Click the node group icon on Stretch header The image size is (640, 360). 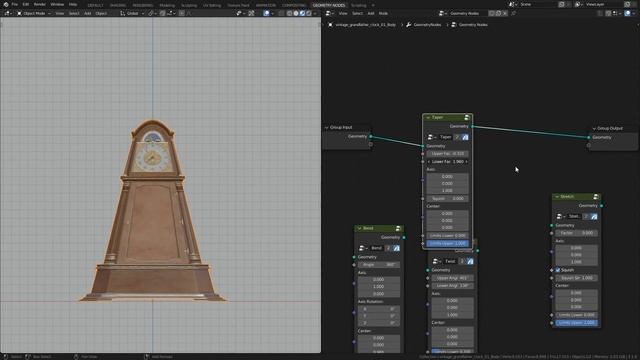(596, 197)
